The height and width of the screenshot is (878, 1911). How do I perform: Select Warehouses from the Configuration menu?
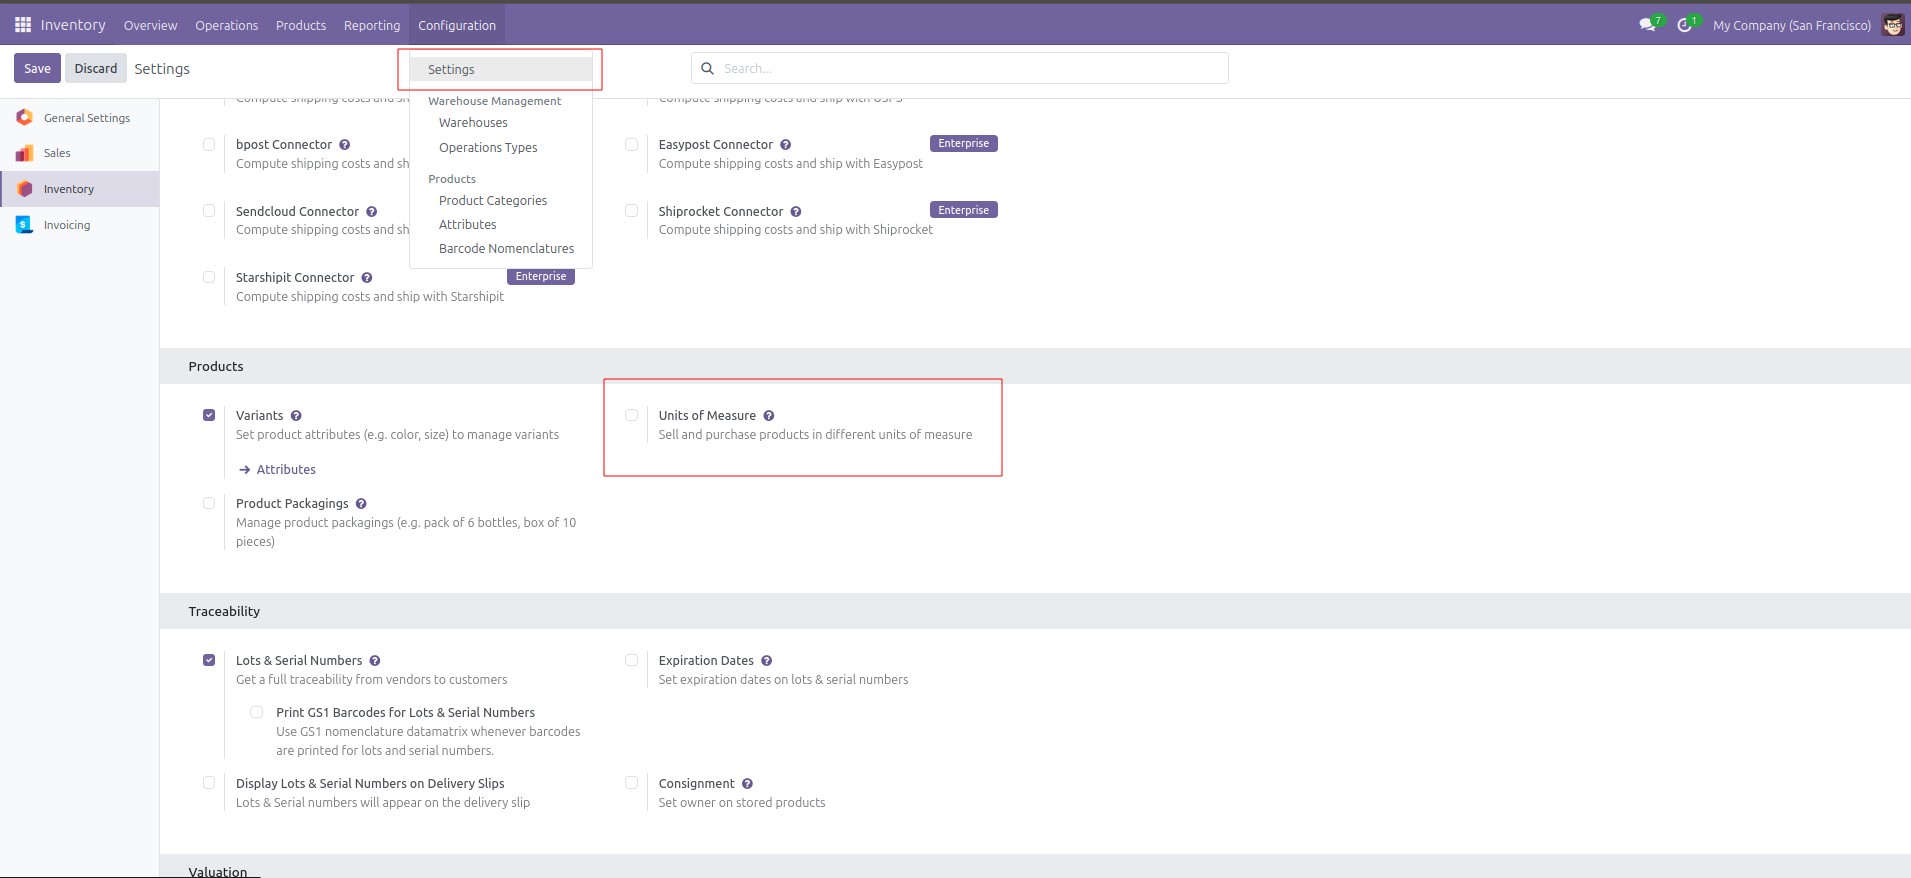[473, 123]
